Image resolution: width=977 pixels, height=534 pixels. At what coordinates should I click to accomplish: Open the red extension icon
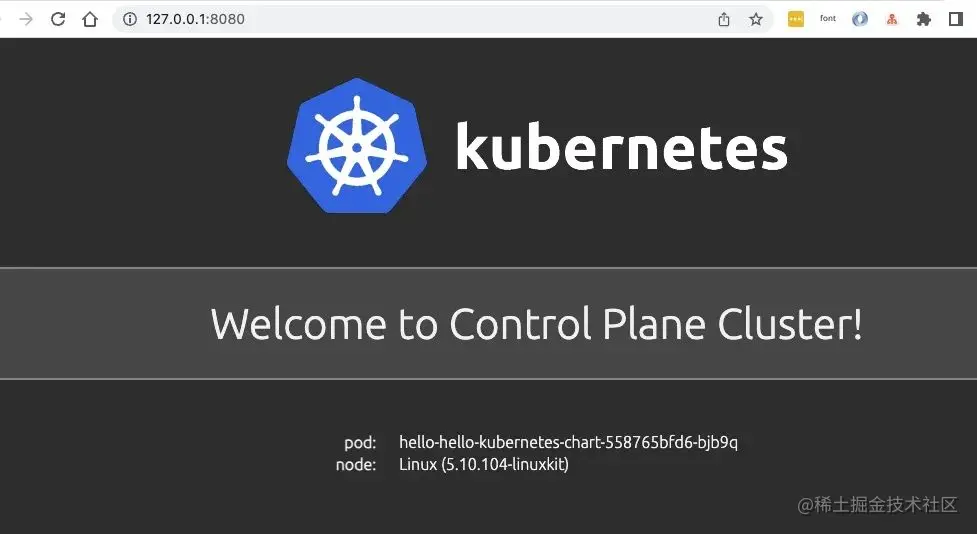(x=892, y=19)
